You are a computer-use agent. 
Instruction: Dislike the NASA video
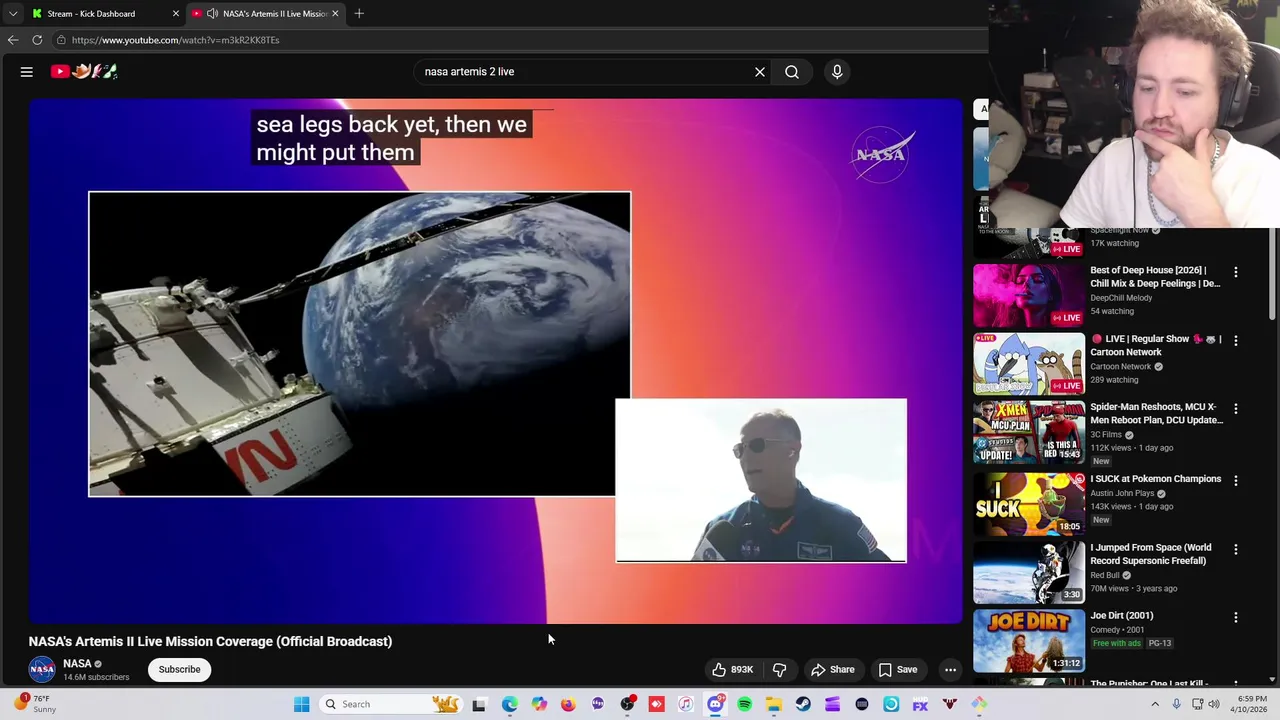click(x=779, y=670)
